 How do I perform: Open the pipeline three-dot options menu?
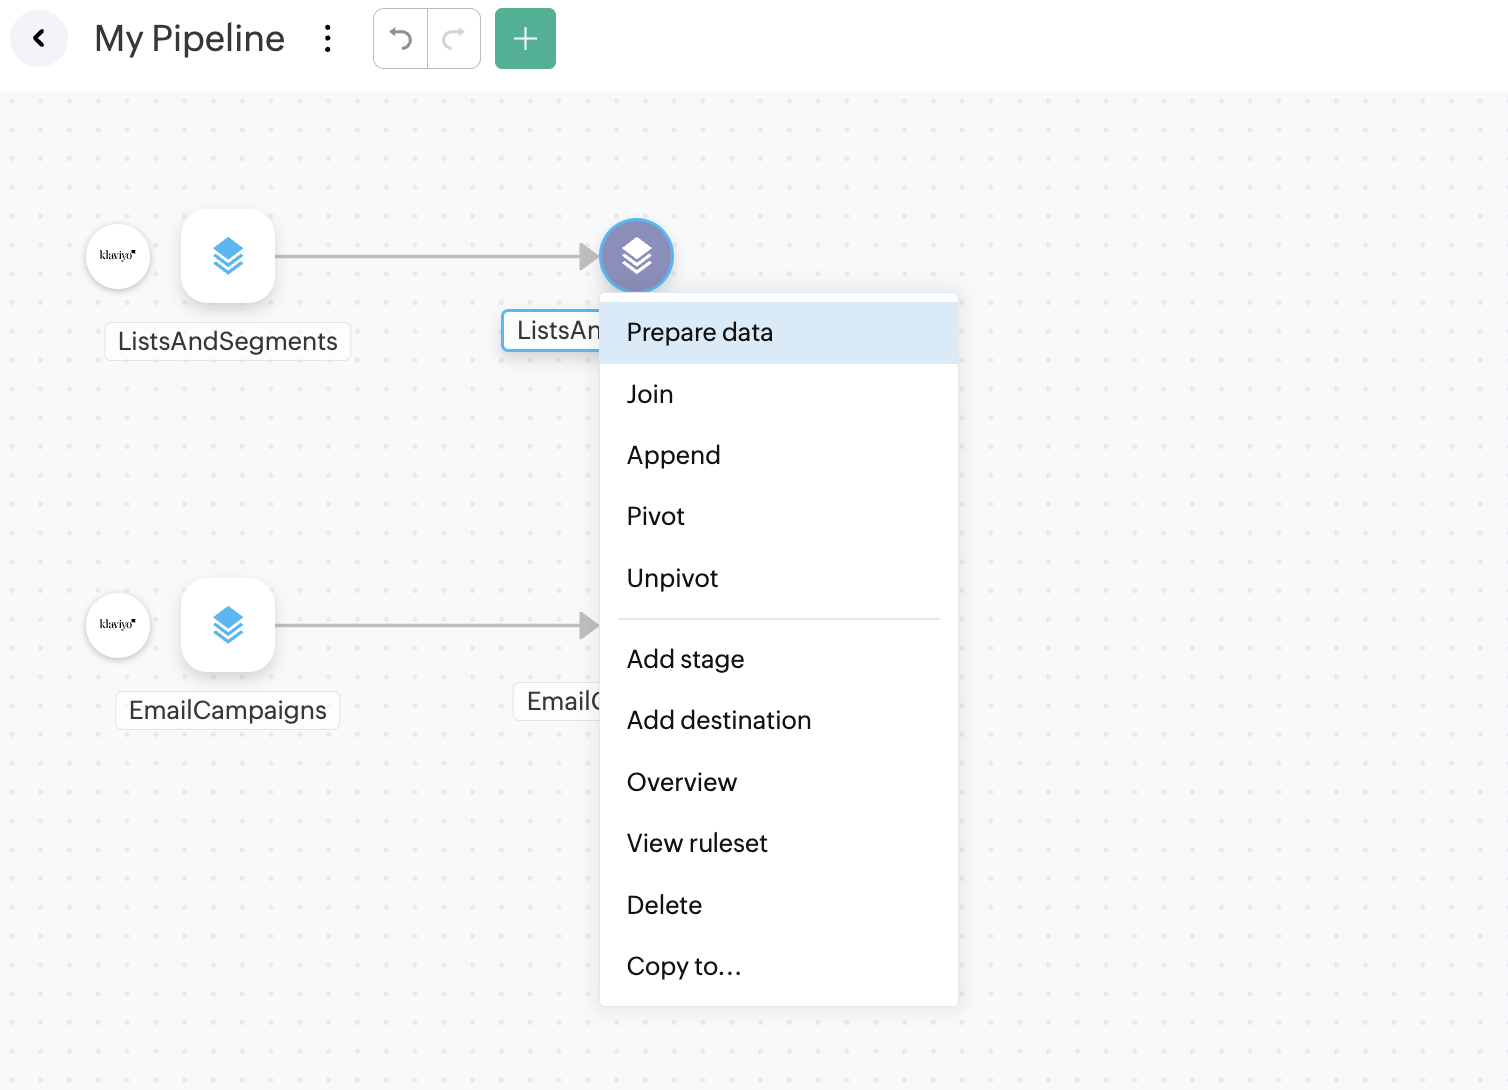pyautogui.click(x=327, y=39)
